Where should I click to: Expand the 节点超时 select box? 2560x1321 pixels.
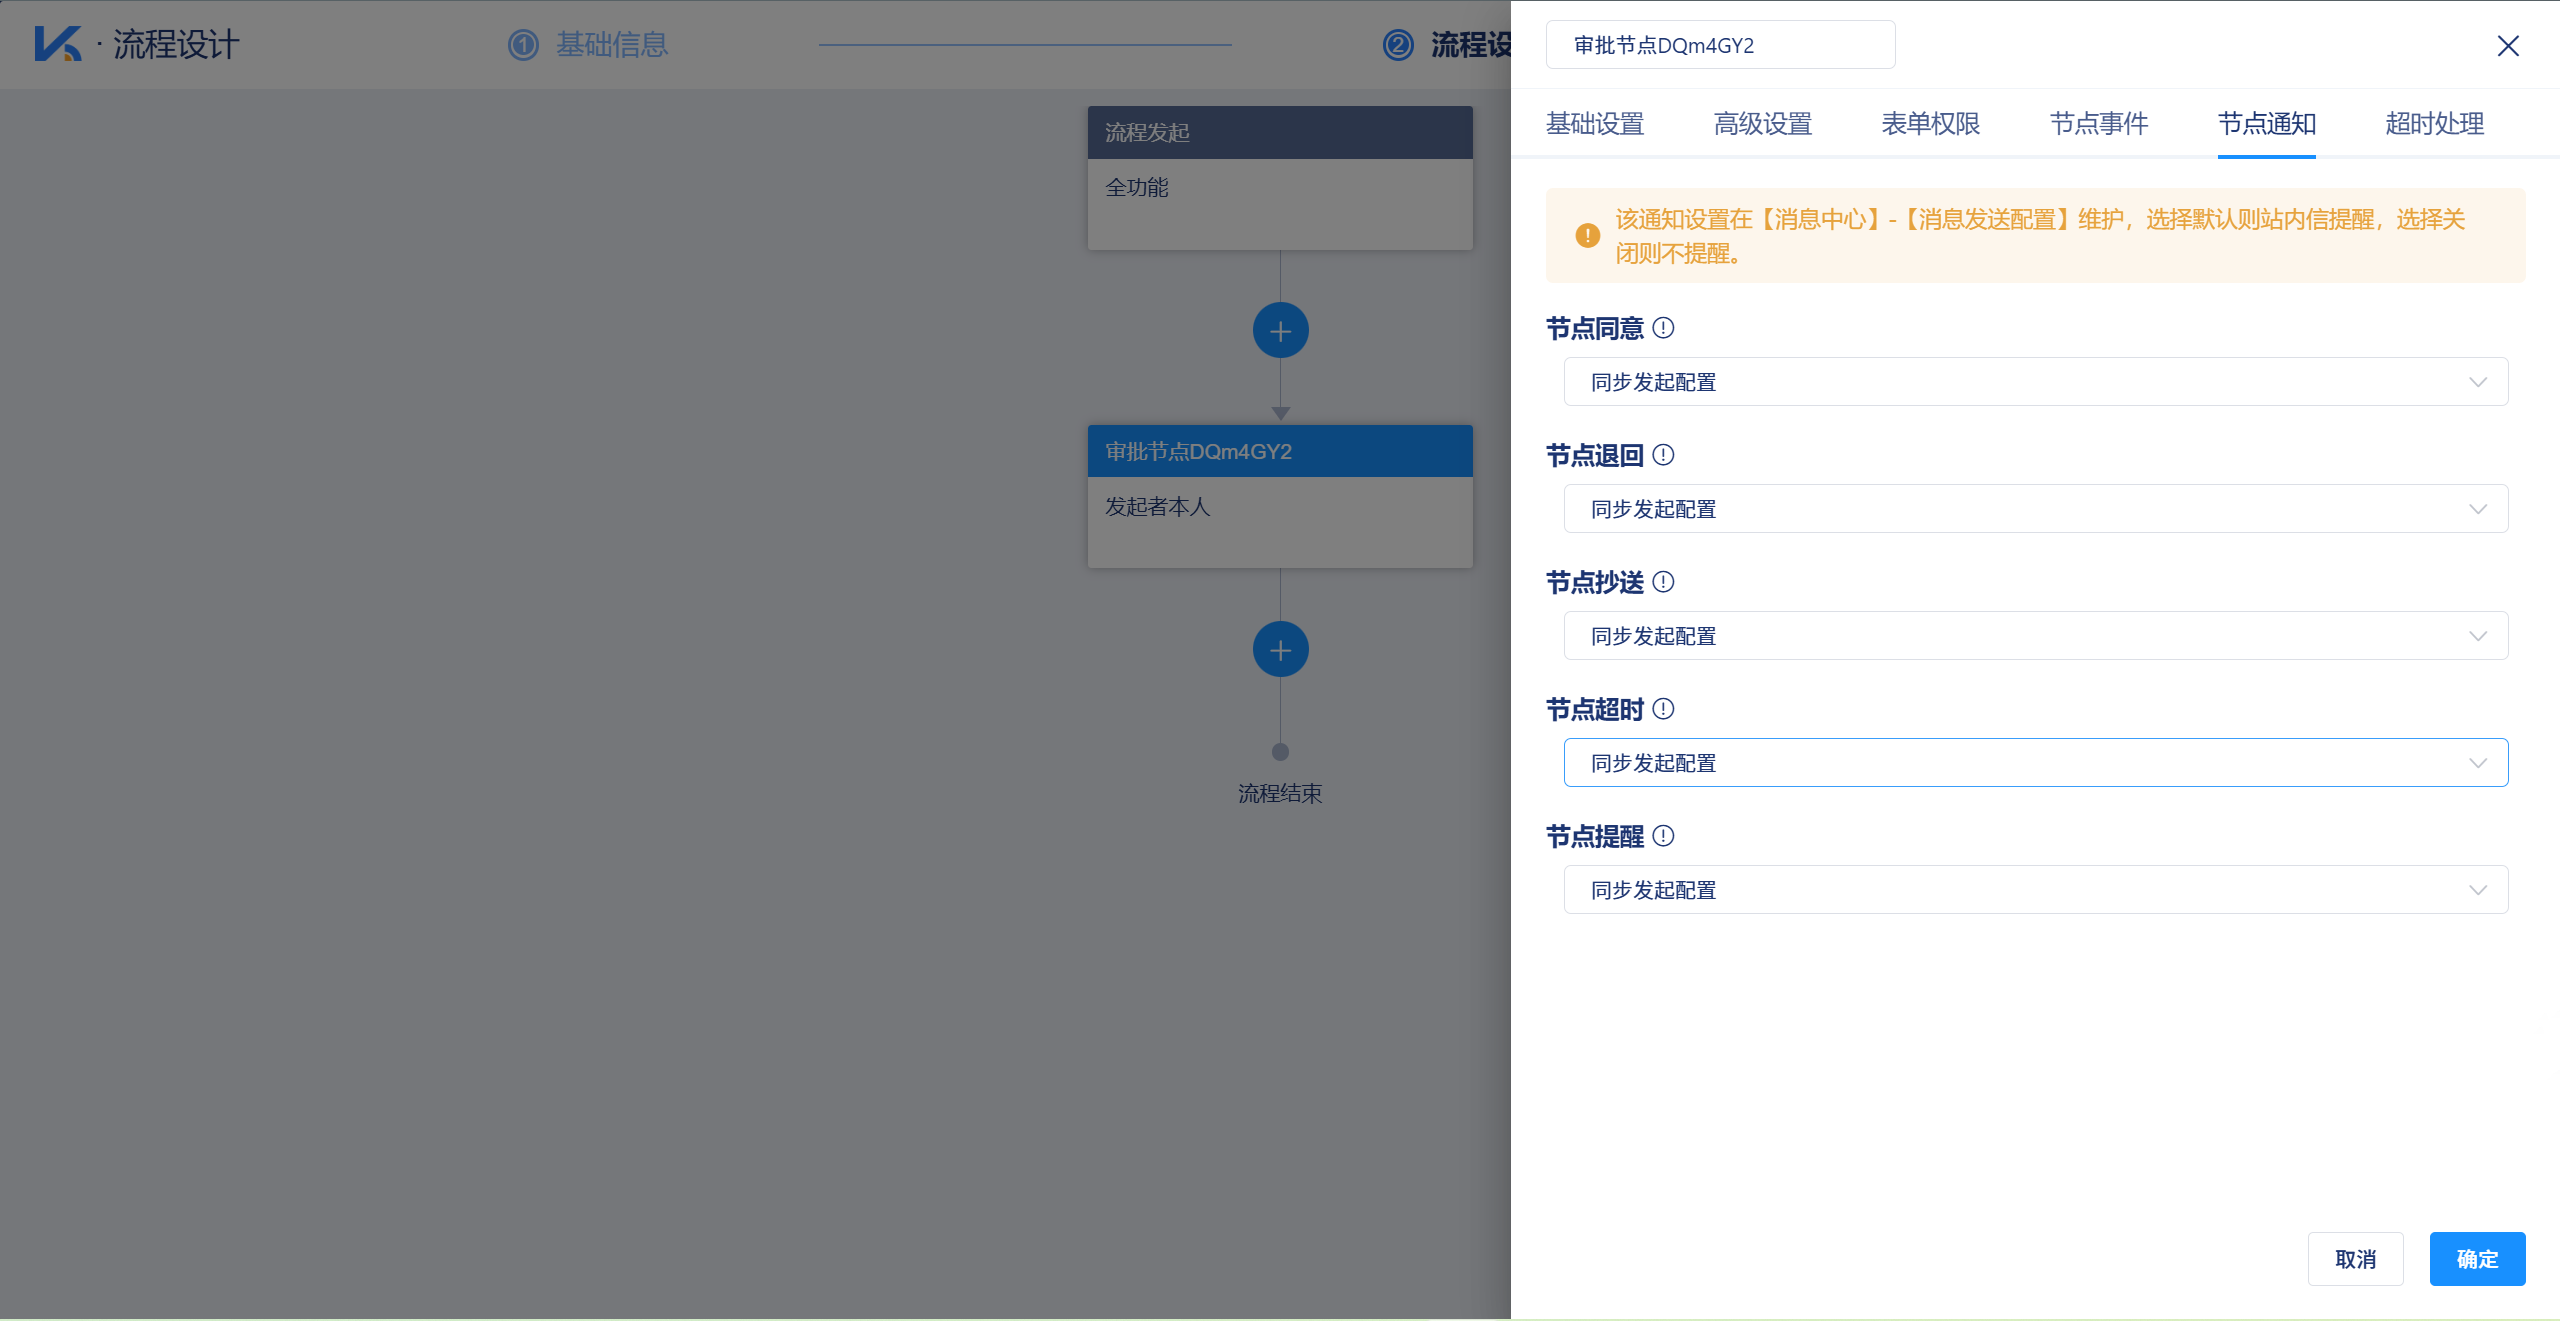pos(2035,763)
